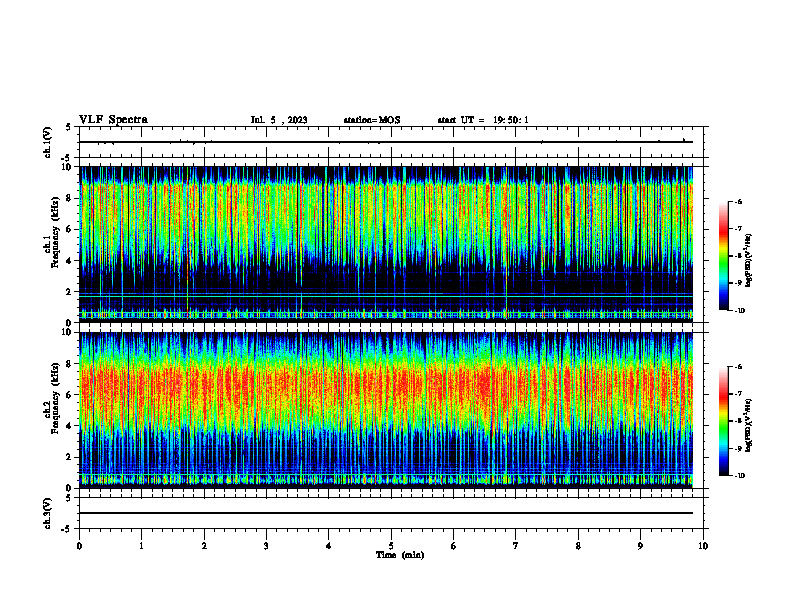Click the "station=MOS" header text
This screenshot has height=612, width=792.
click(x=372, y=120)
